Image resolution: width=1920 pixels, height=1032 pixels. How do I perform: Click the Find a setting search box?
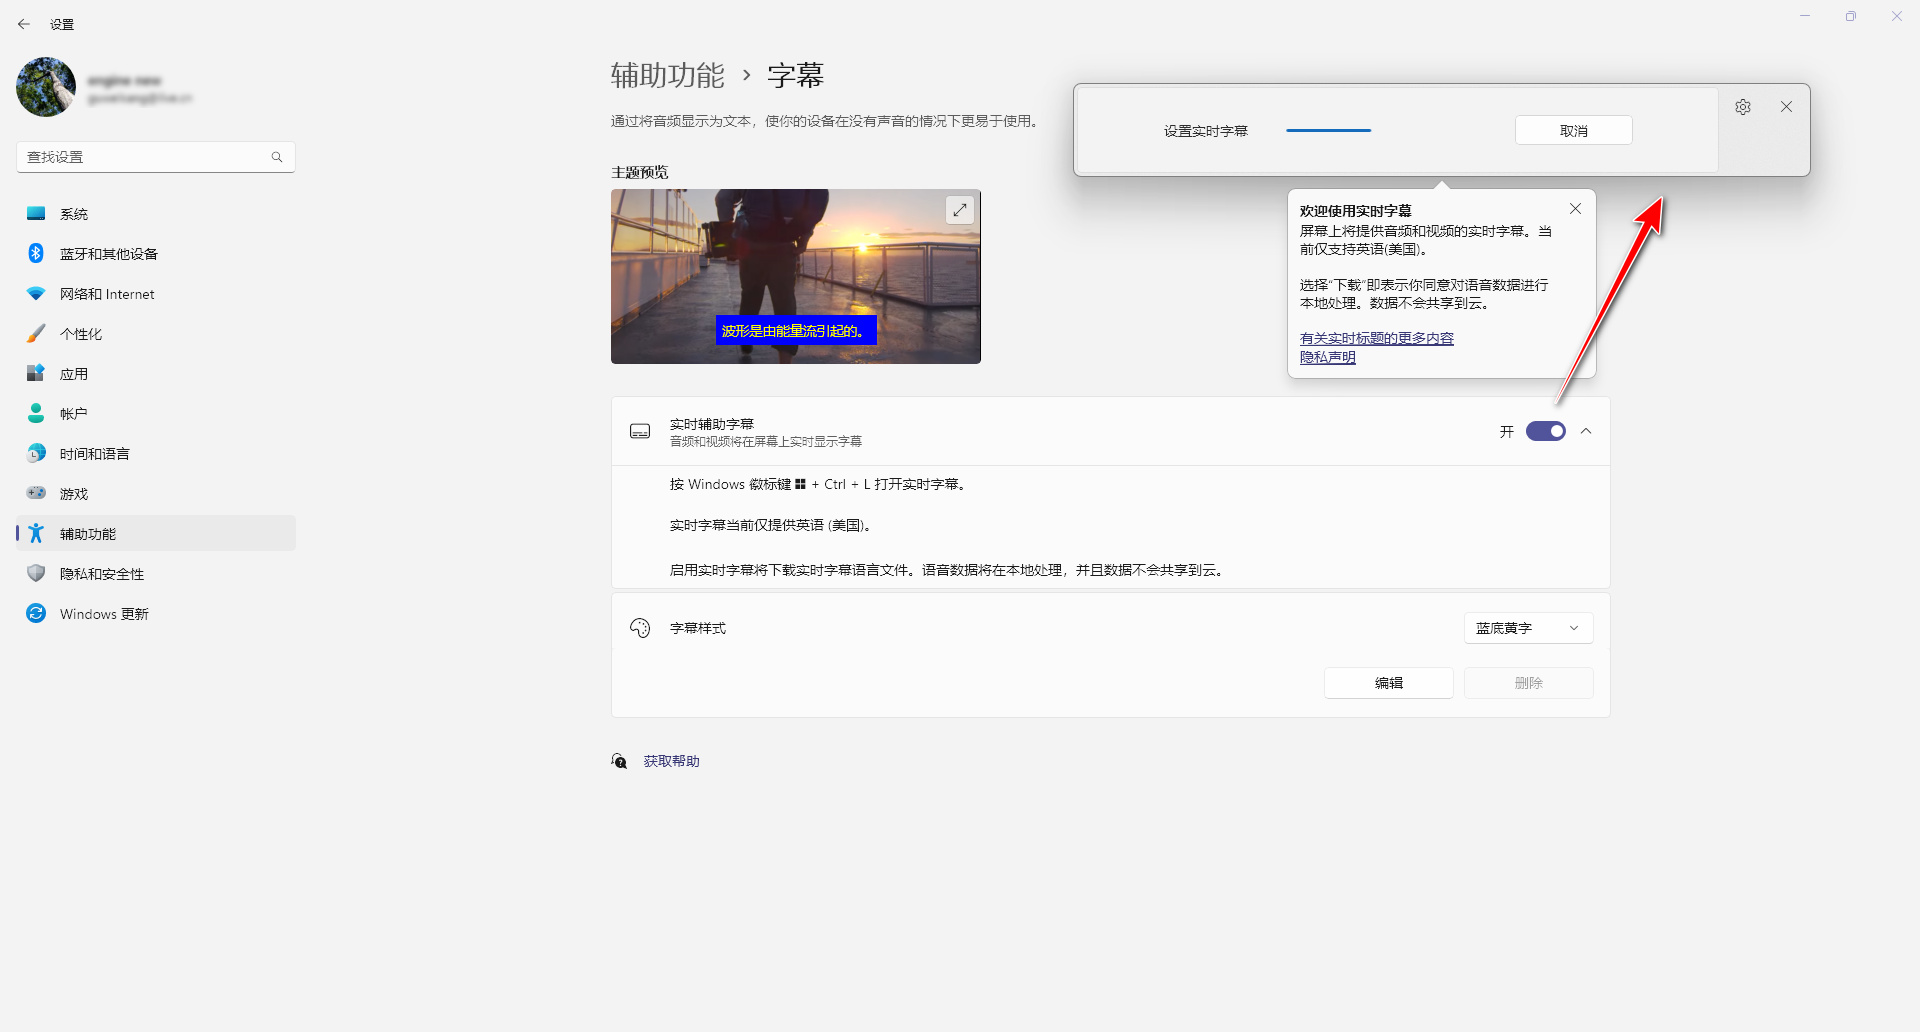pyautogui.click(x=145, y=157)
